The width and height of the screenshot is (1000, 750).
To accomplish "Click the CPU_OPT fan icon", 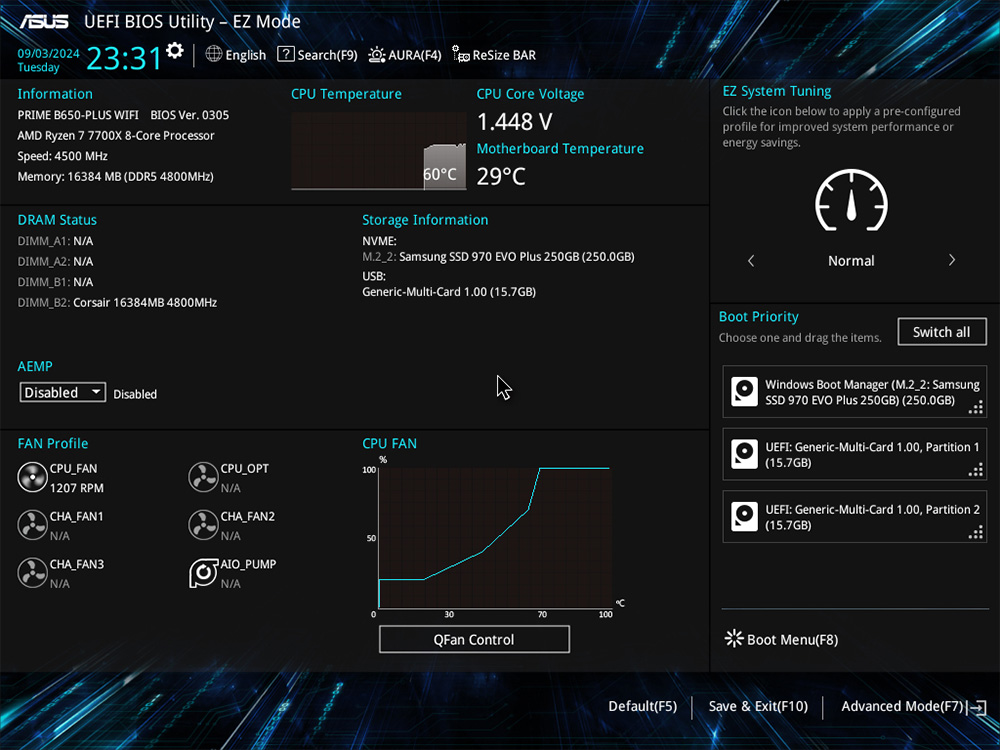I will coord(203,478).
